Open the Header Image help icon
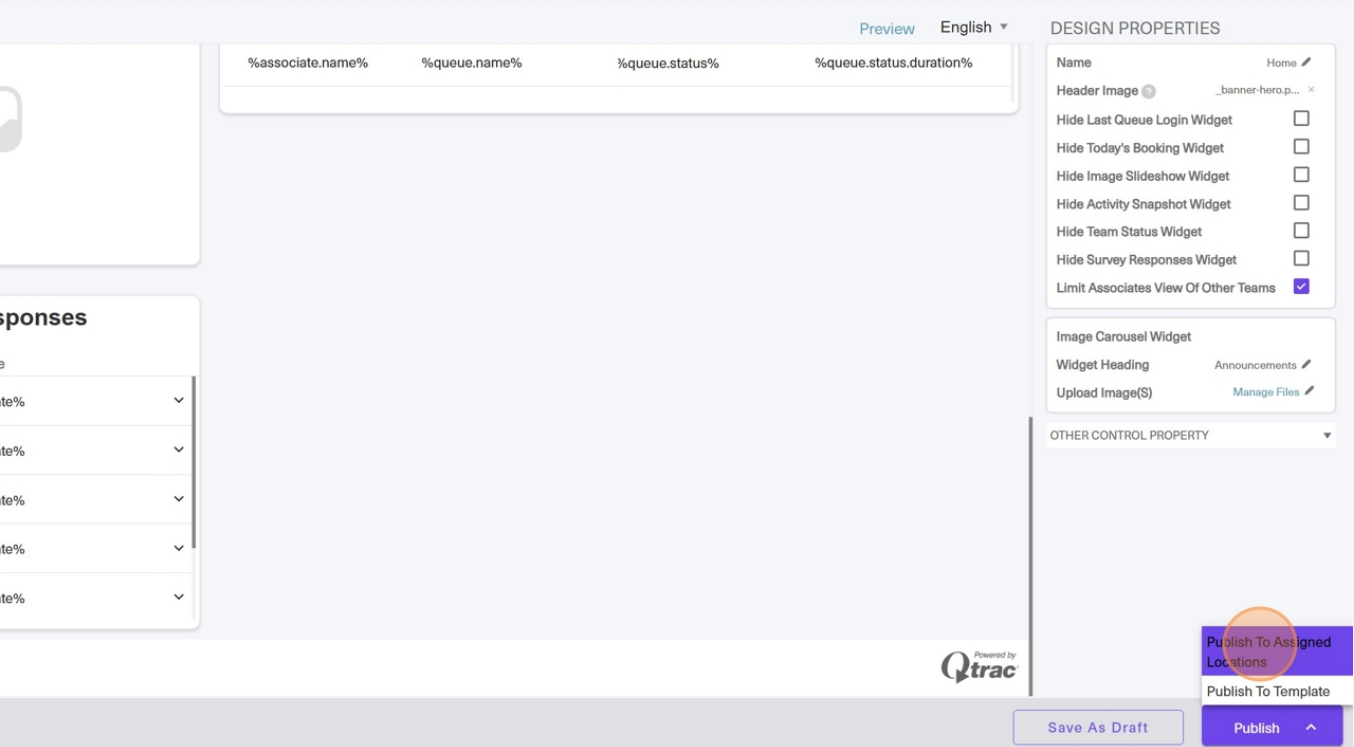The height and width of the screenshot is (747, 1354). pos(1149,91)
